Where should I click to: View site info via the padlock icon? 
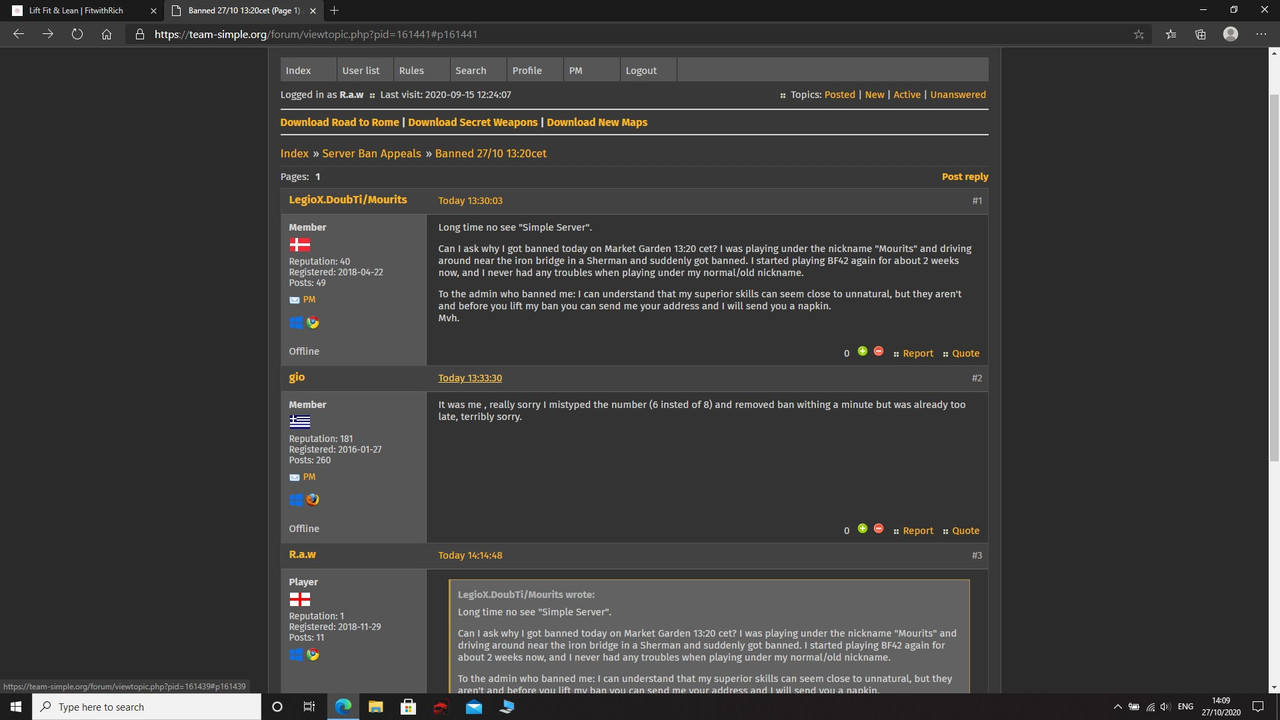click(x=140, y=33)
